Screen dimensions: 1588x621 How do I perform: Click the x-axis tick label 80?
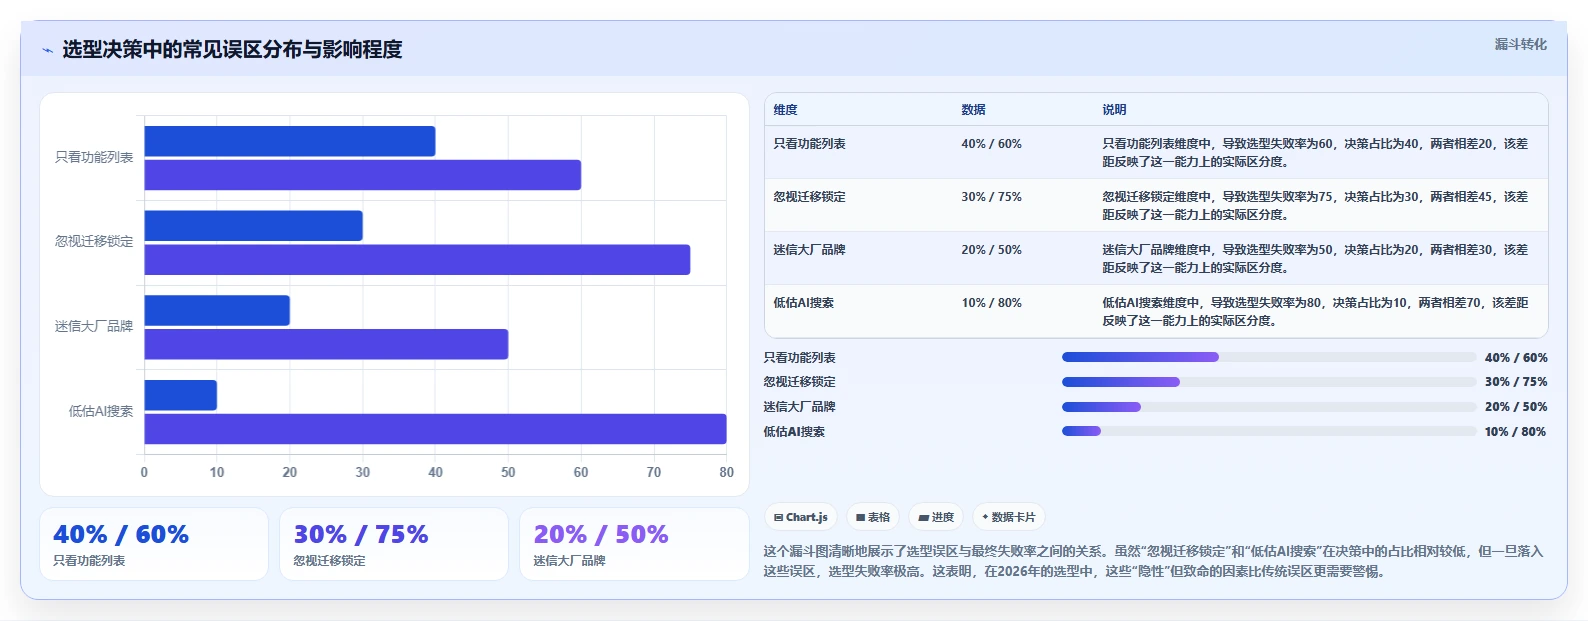[726, 472]
